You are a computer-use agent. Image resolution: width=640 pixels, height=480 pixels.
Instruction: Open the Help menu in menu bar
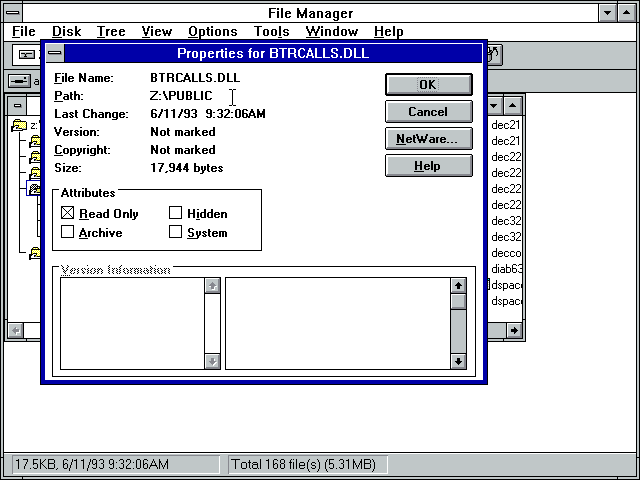click(389, 31)
